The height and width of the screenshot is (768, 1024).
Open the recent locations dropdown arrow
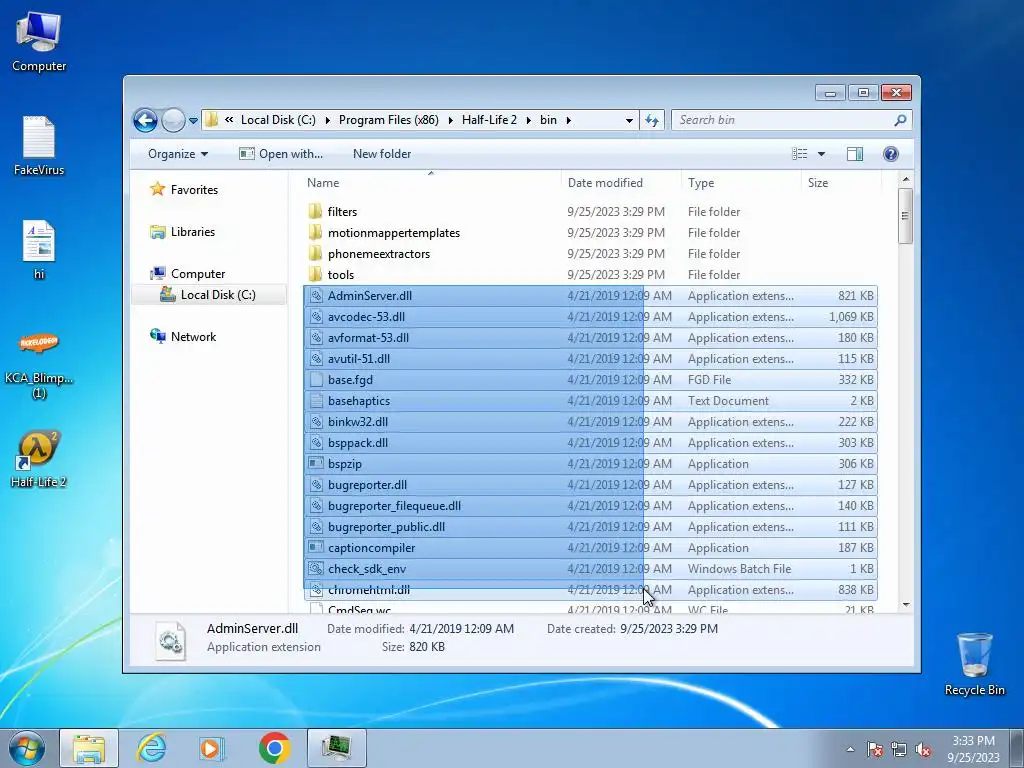point(193,121)
